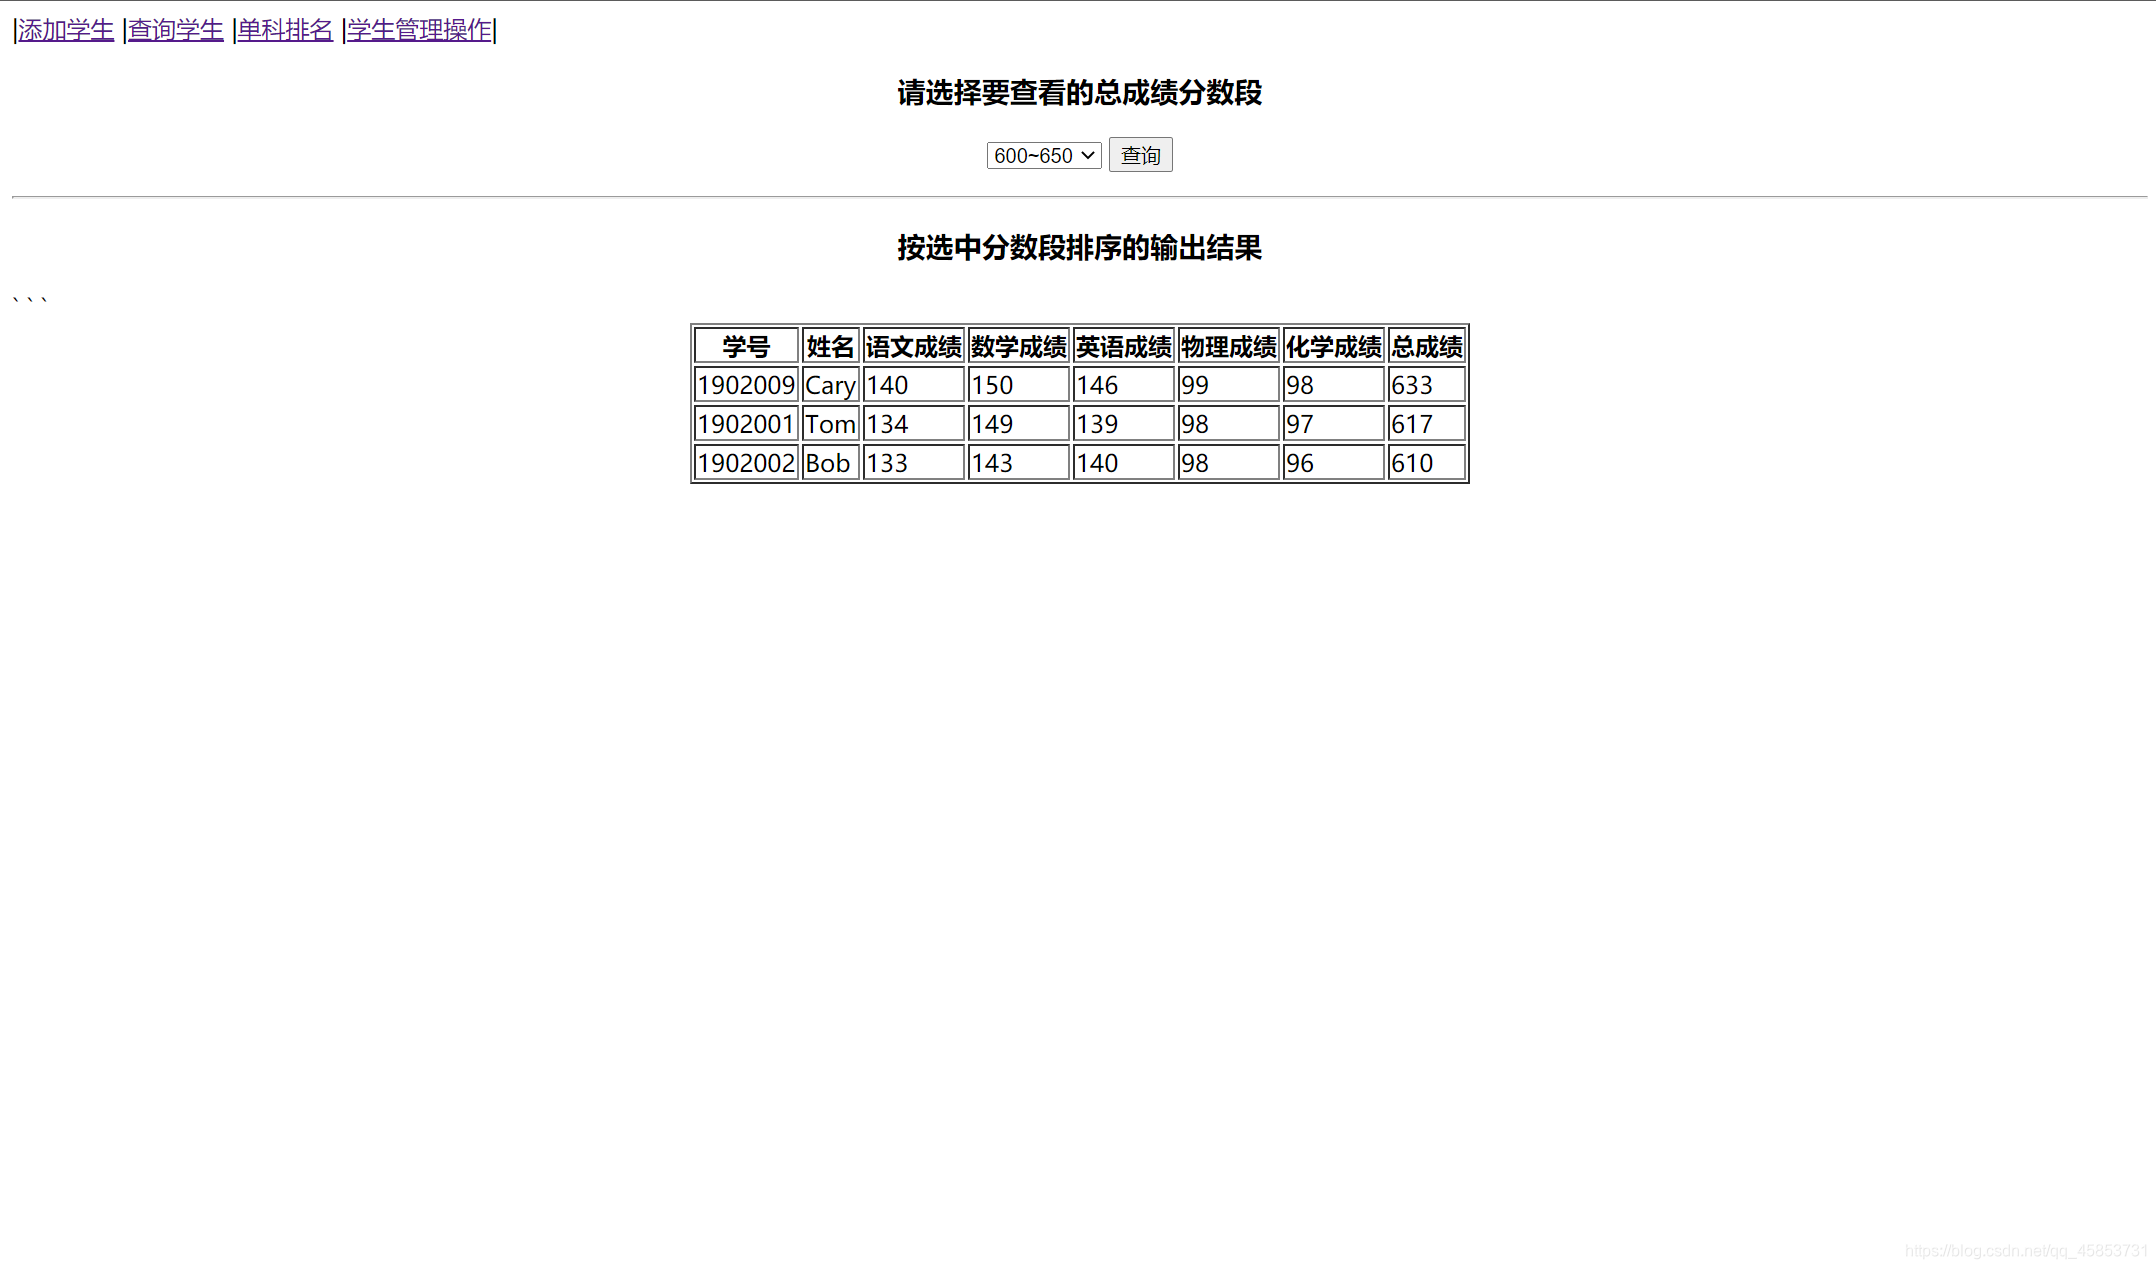Select the 英语成绩 column header
This screenshot has width=2156, height=1269.
tap(1124, 346)
